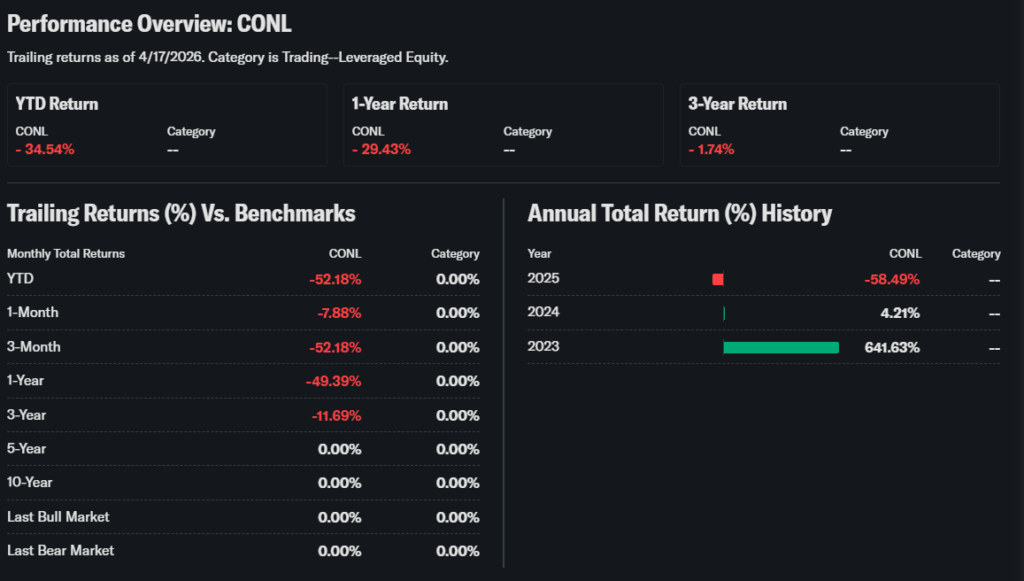Screen dimensions: 1024x581
Task: Click the 4.21% return value for 2024
Action: [900, 313]
